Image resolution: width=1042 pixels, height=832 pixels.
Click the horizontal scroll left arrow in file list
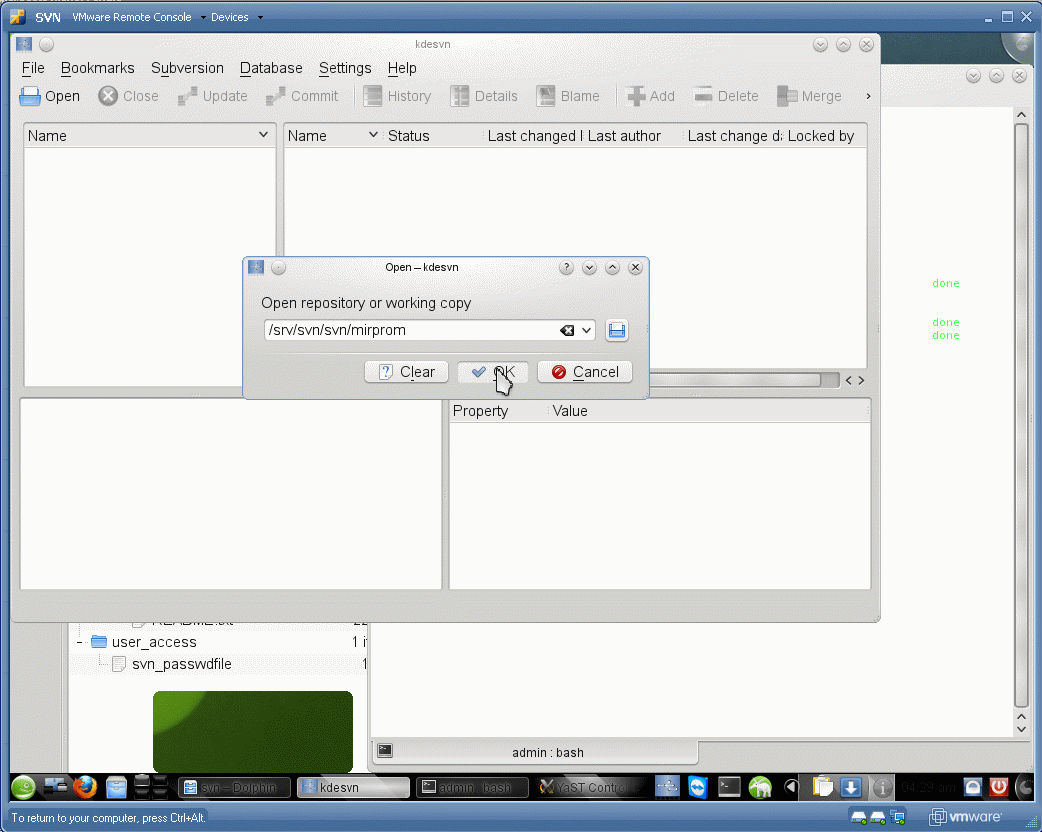pyautogui.click(x=849, y=380)
